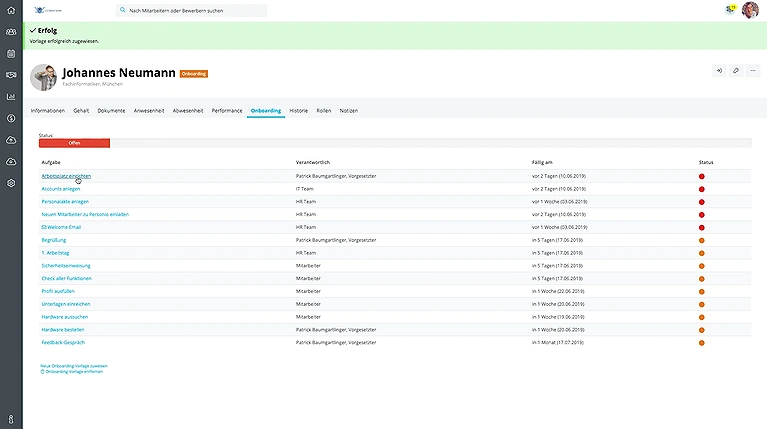The width and height of the screenshot is (767, 429).
Task: Switch to the Notizen tab
Action: [x=349, y=111]
